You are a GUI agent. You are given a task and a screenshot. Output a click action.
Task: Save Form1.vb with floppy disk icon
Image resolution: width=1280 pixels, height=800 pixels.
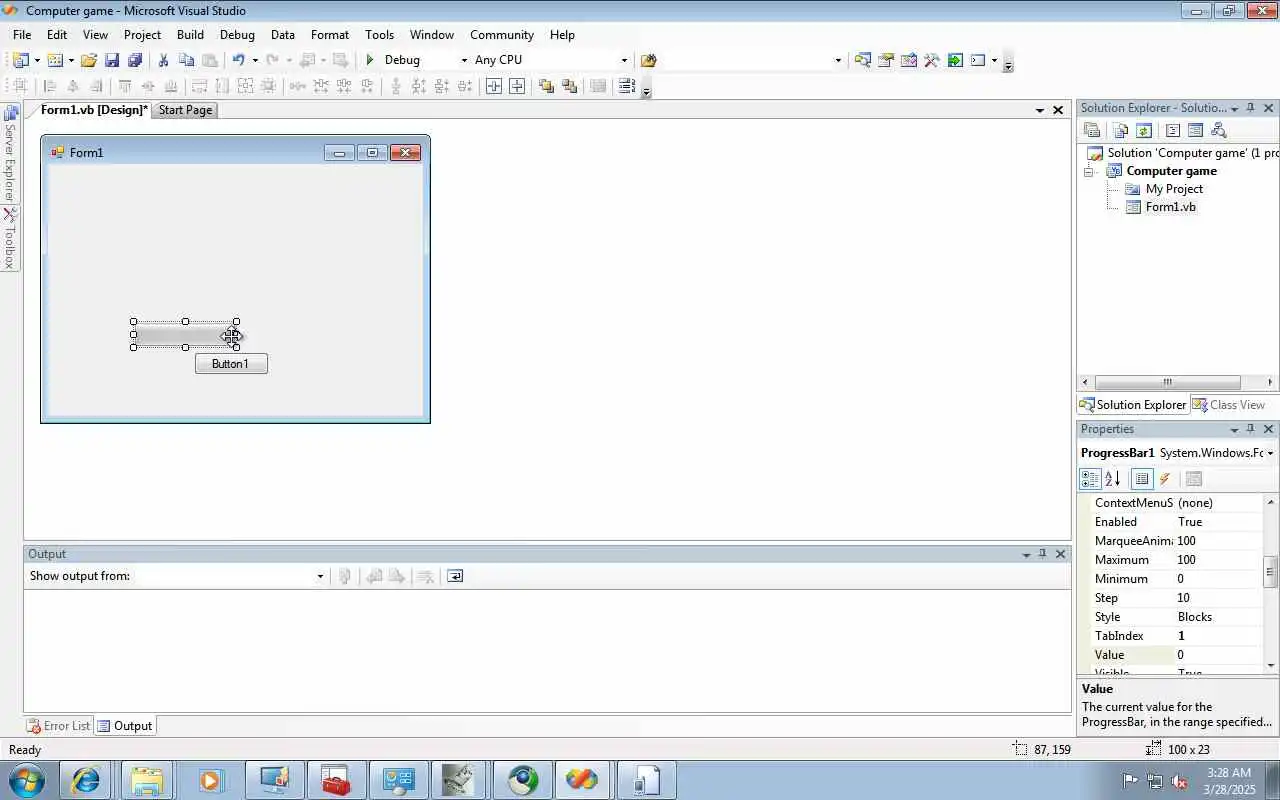(x=112, y=60)
